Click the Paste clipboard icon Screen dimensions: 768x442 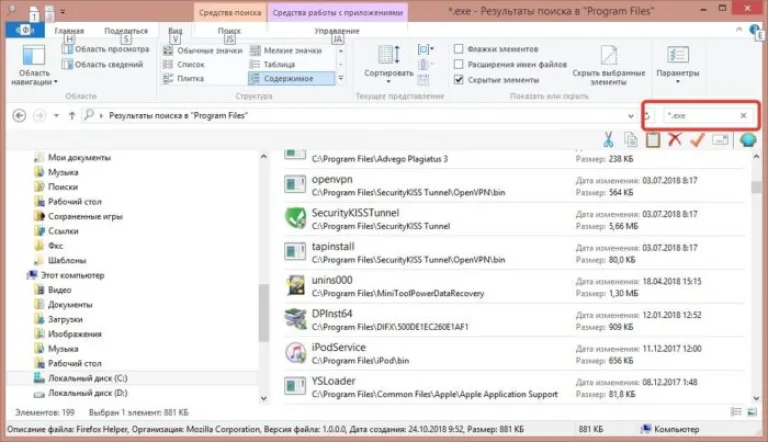pos(652,140)
